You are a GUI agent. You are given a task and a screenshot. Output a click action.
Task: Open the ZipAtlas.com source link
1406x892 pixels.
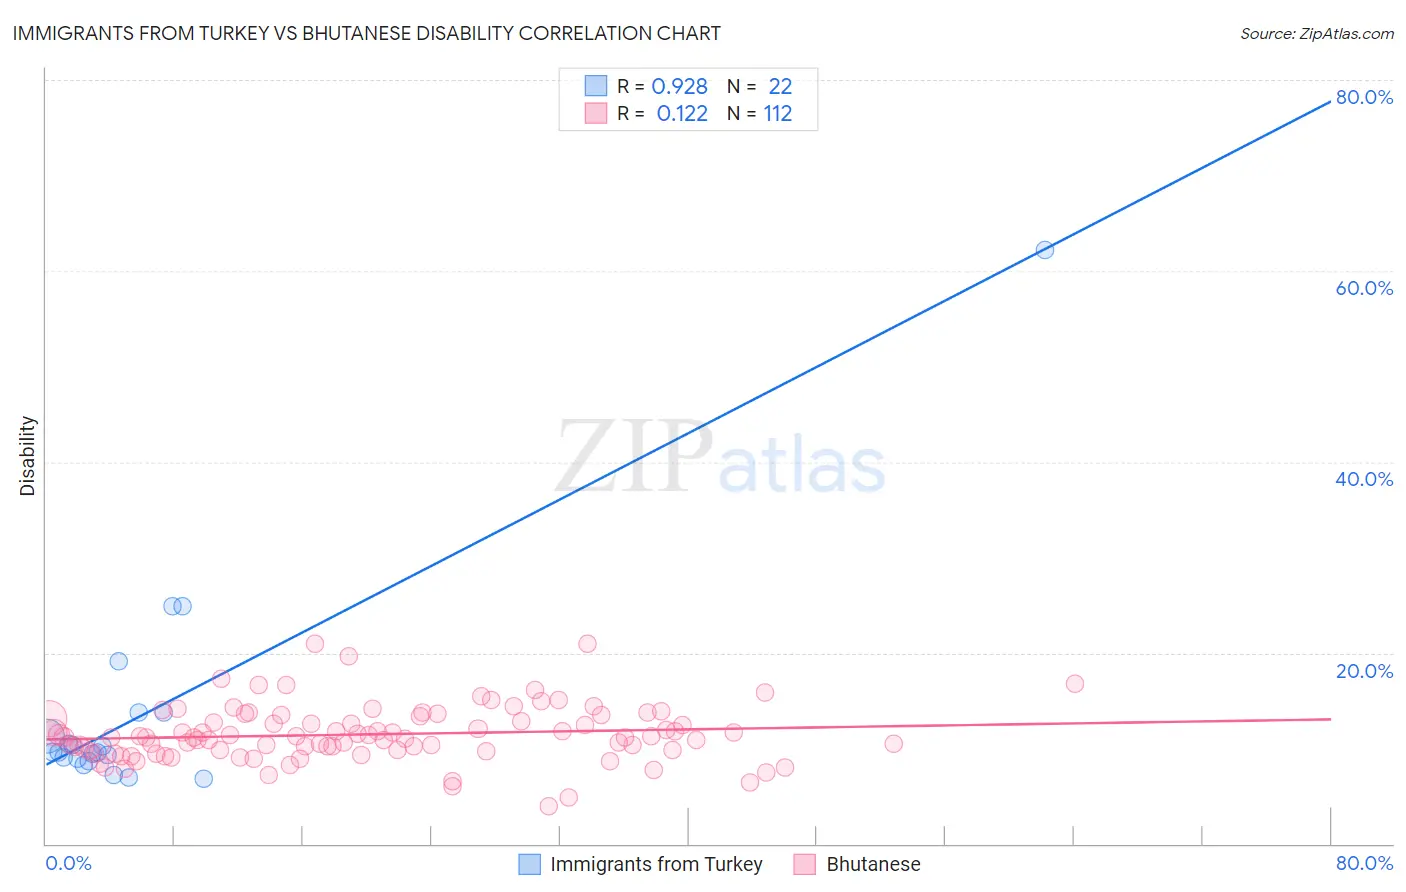[1317, 33]
